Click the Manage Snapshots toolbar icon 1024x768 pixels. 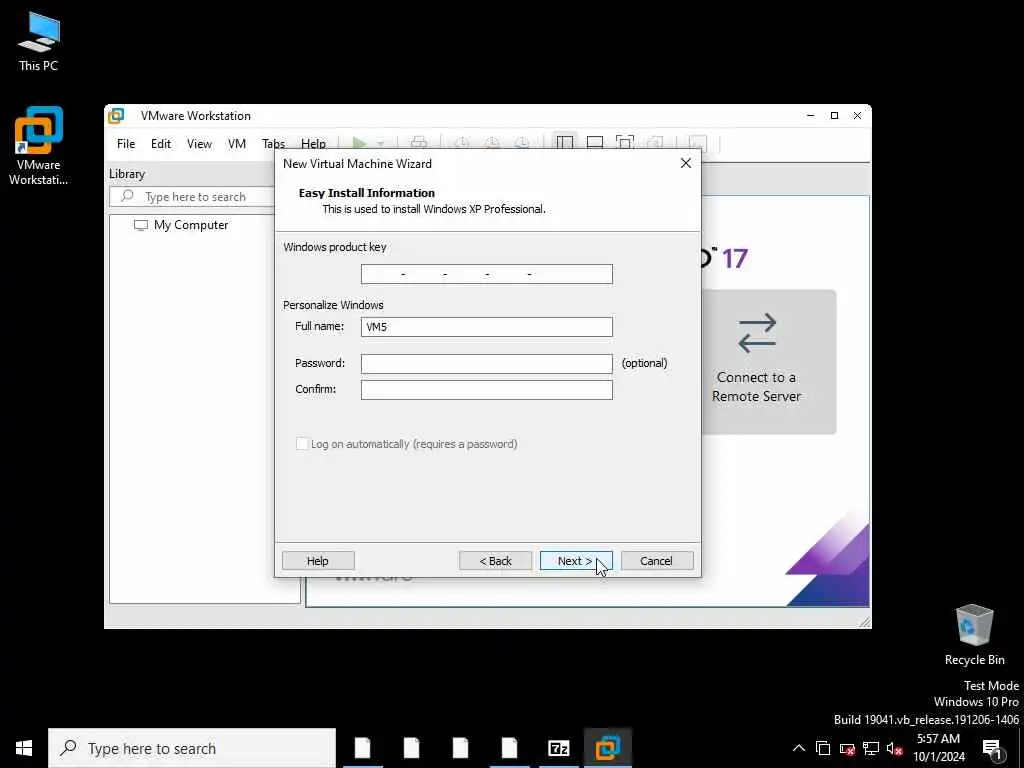click(522, 143)
